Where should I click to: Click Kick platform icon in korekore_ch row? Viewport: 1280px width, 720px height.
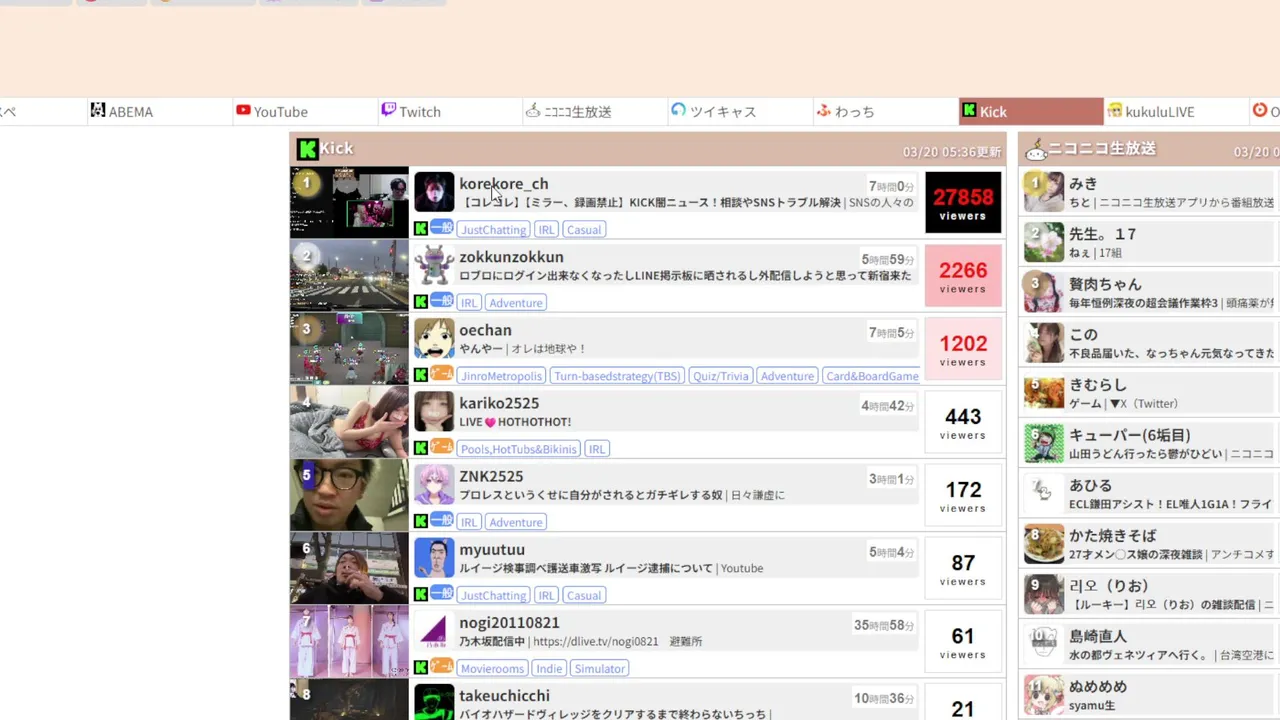pos(421,229)
